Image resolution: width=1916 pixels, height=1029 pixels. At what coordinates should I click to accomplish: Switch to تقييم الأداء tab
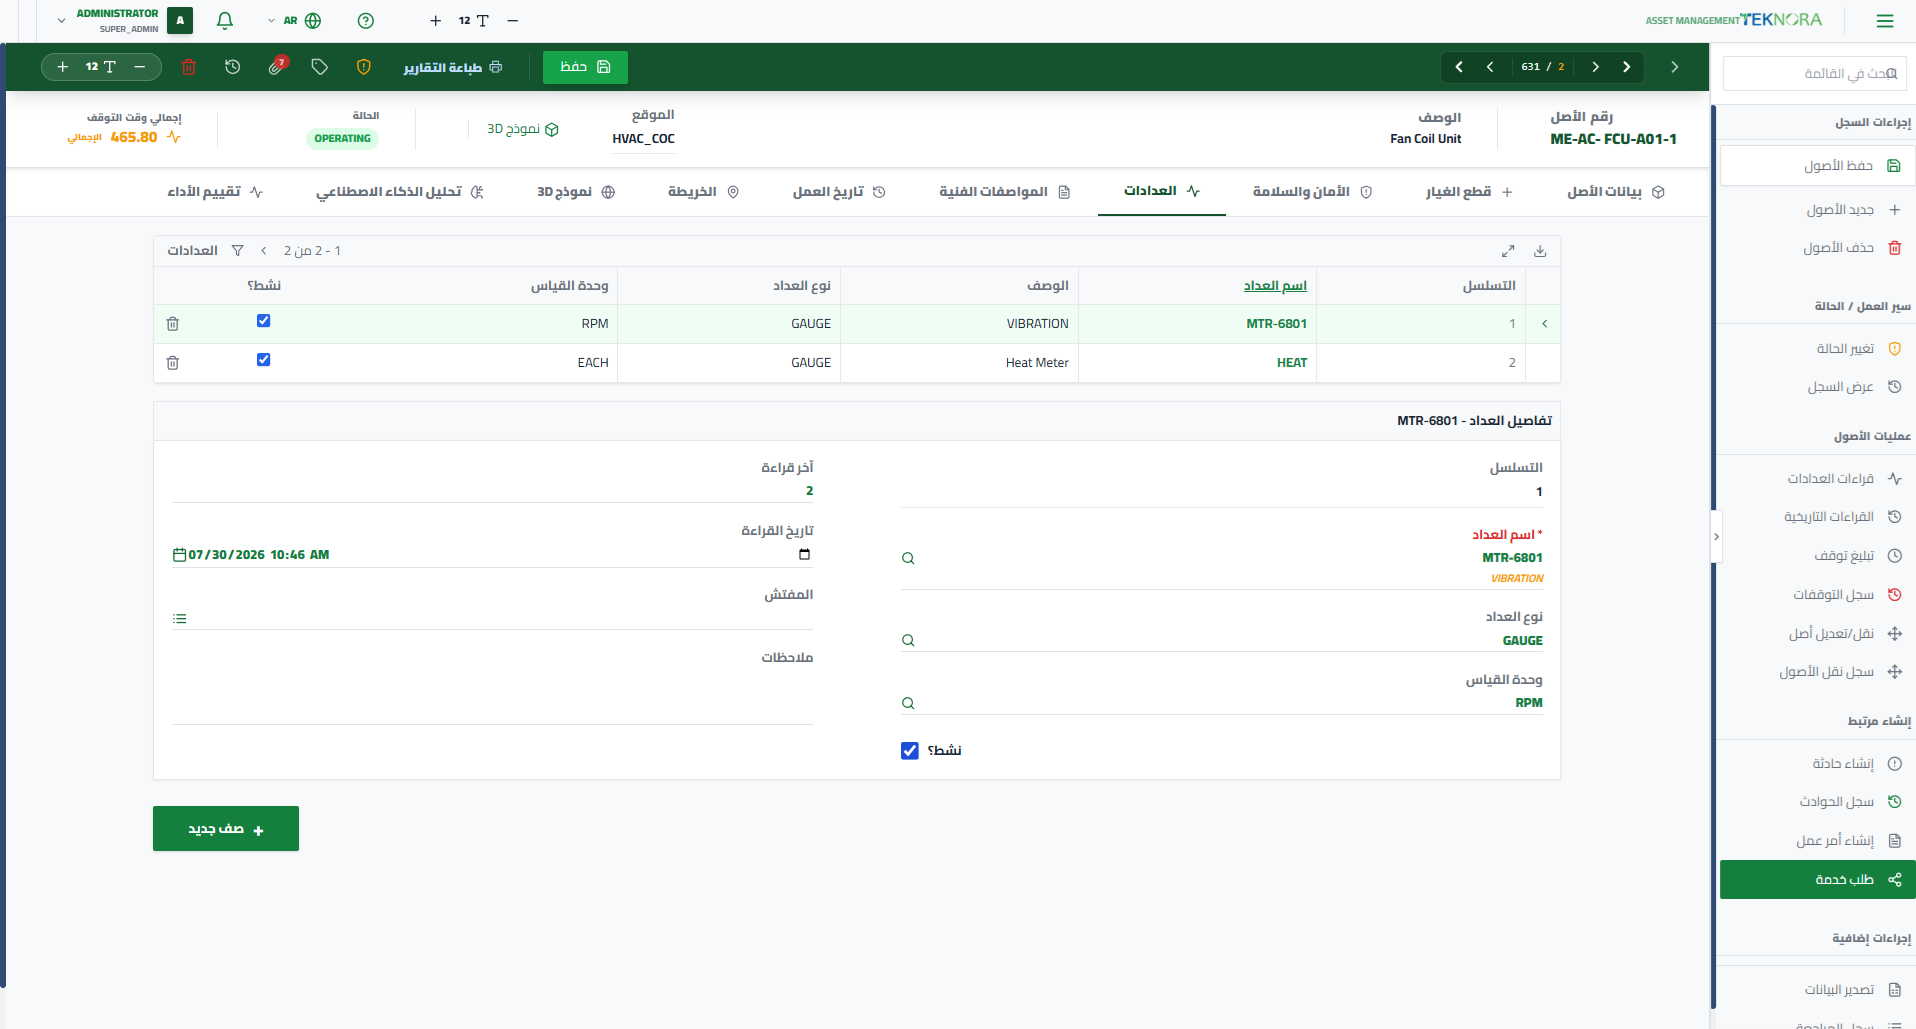pyautogui.click(x=215, y=192)
